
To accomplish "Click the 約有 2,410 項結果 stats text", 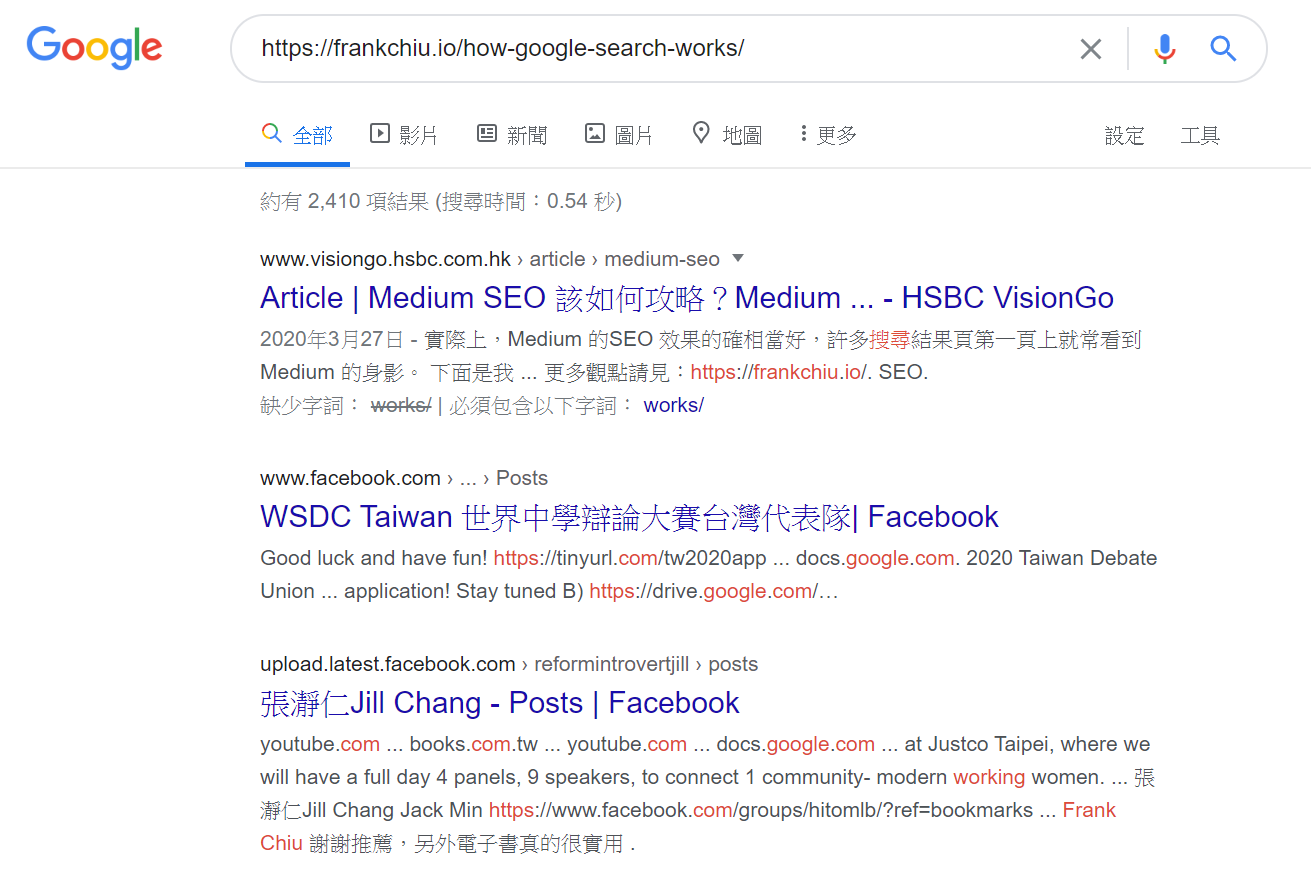I will point(441,201).
